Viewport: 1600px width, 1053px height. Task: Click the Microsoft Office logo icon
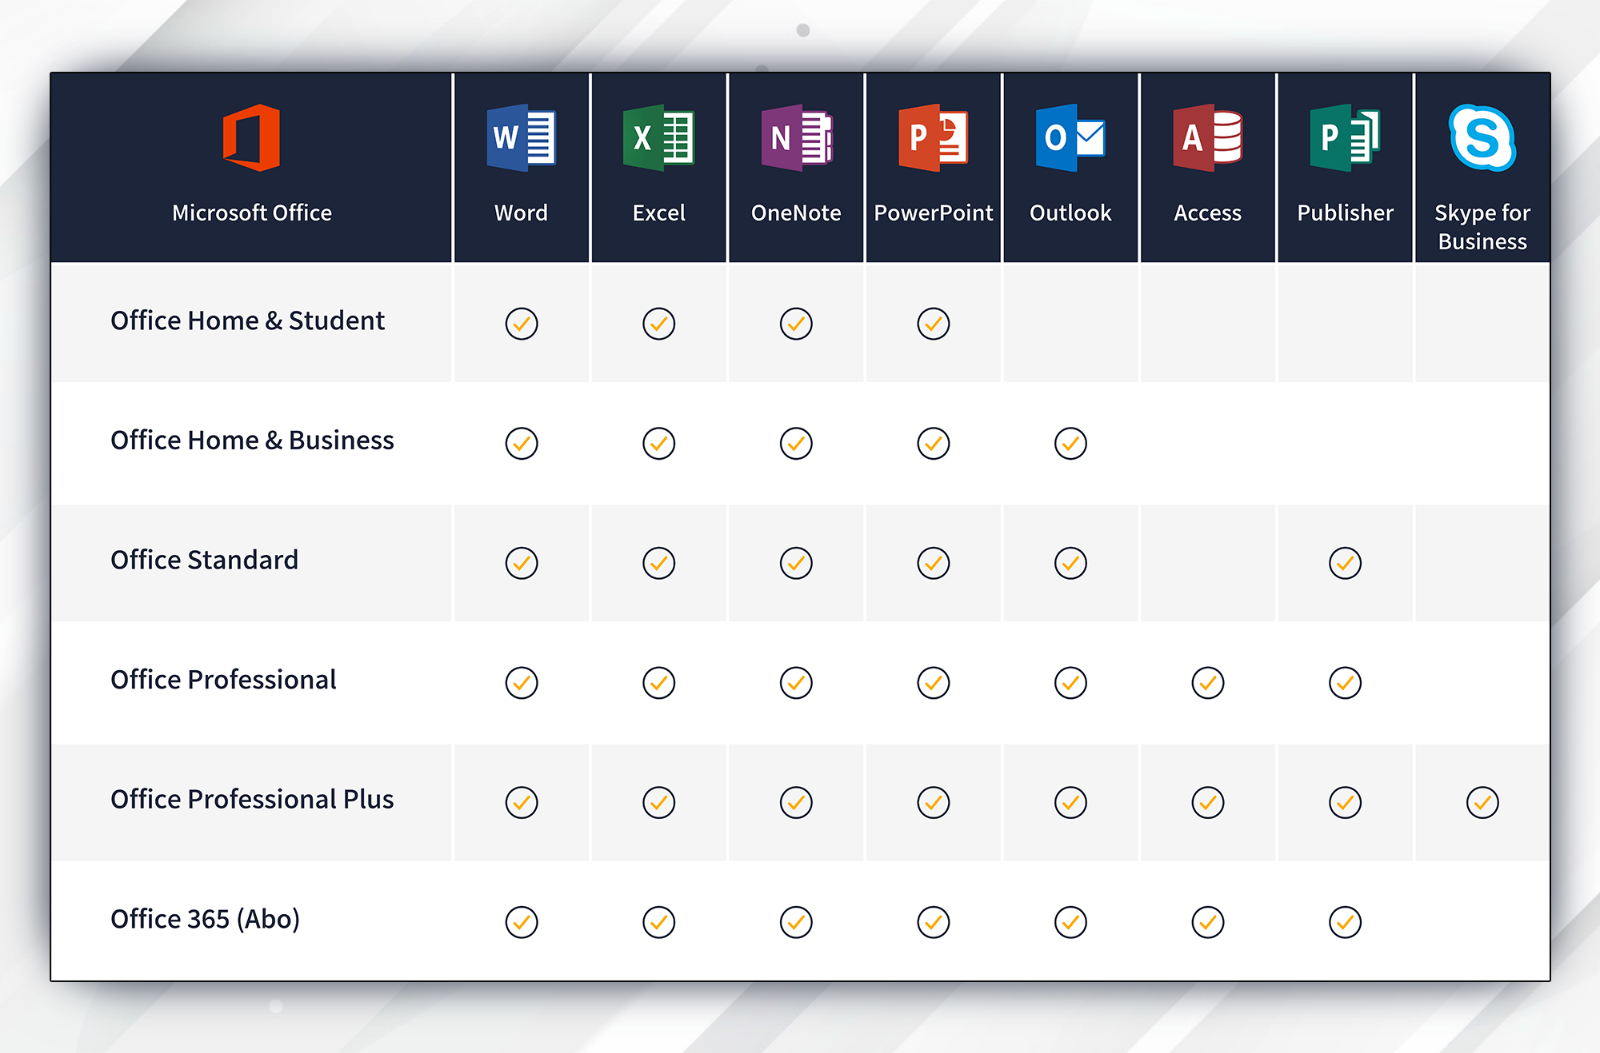coord(251,138)
